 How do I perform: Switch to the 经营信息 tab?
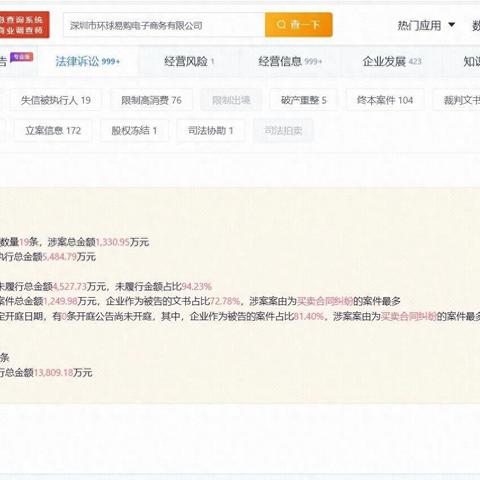(x=290, y=61)
